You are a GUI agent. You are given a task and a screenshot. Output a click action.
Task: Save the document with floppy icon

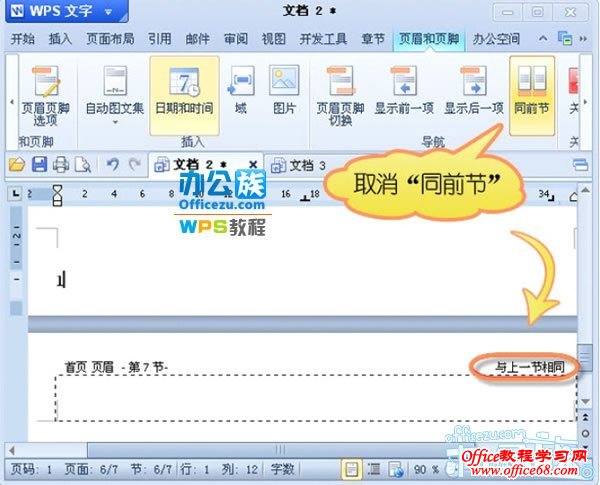coord(39,165)
